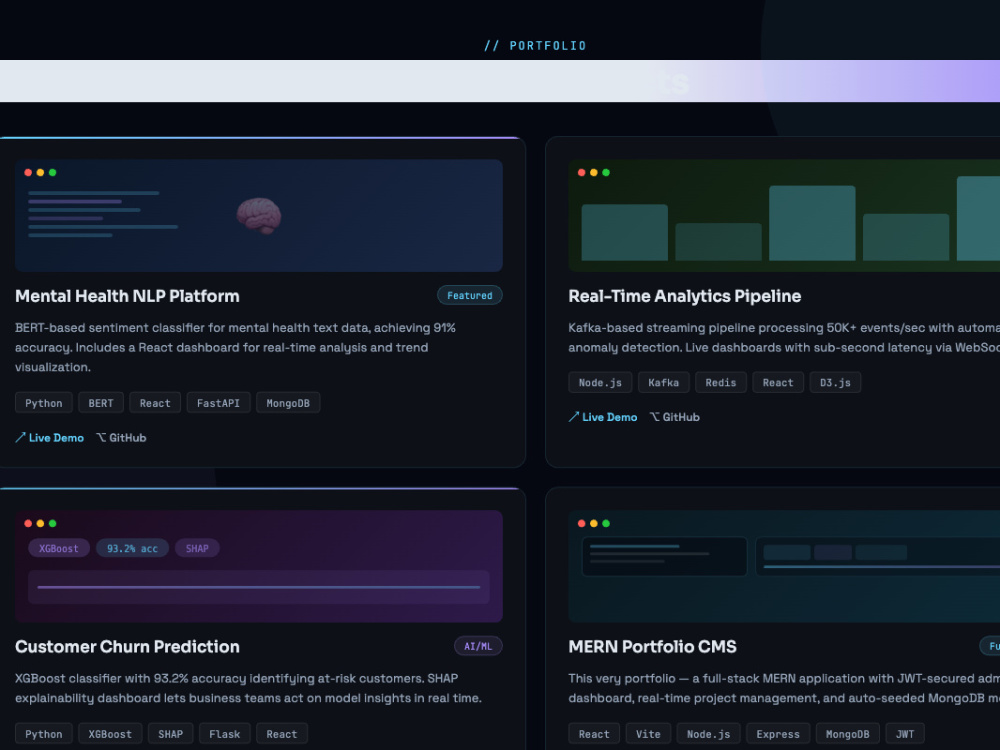Click the MongoDB tag in Mental Health card
Screen dimensions: 1000x750
tap(288, 403)
